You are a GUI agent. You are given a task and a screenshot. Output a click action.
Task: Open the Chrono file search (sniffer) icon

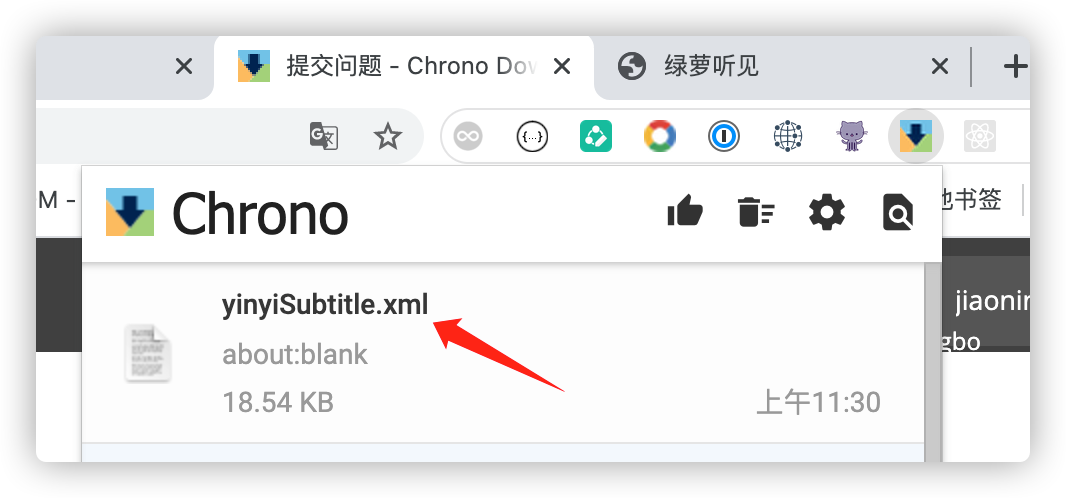897,212
